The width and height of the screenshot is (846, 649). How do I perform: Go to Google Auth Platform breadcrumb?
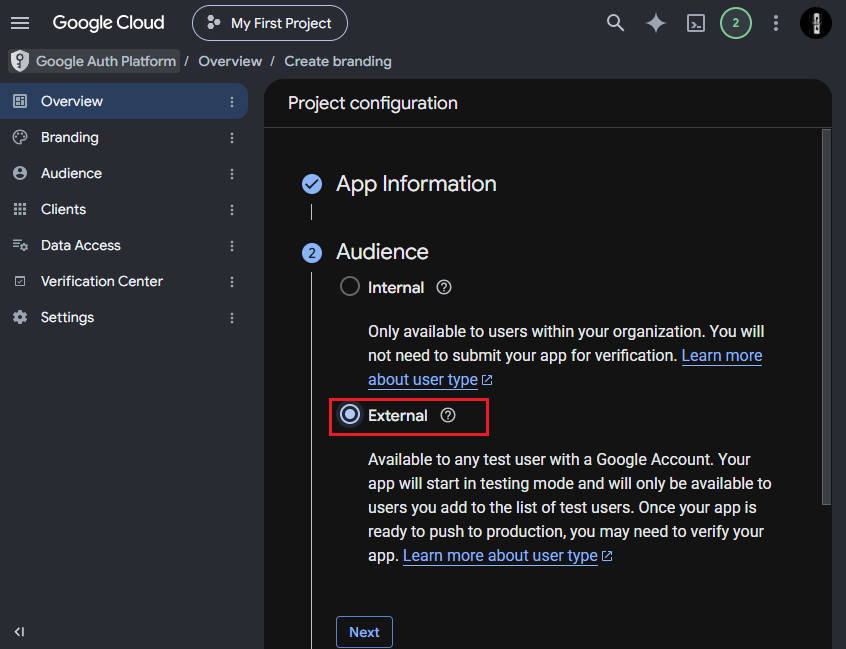tap(106, 62)
